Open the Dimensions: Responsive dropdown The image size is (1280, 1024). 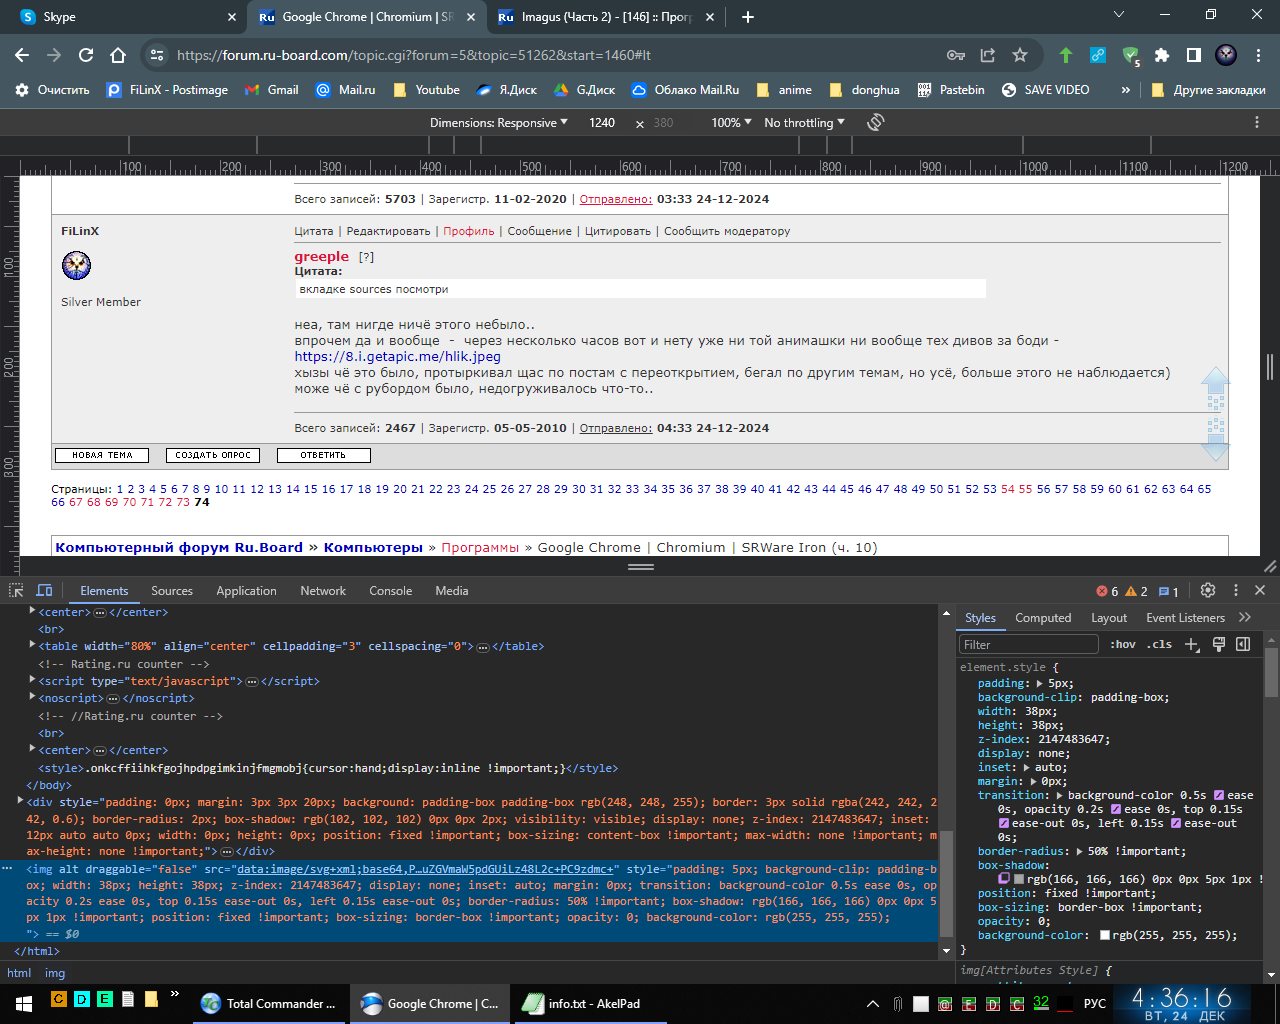point(499,122)
